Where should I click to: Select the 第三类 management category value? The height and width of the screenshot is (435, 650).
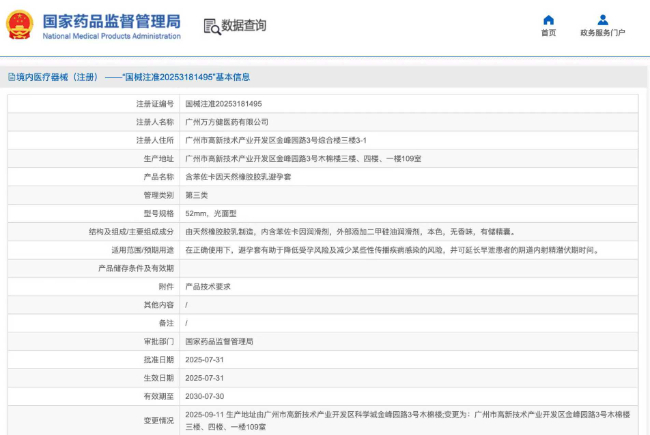(x=197, y=195)
